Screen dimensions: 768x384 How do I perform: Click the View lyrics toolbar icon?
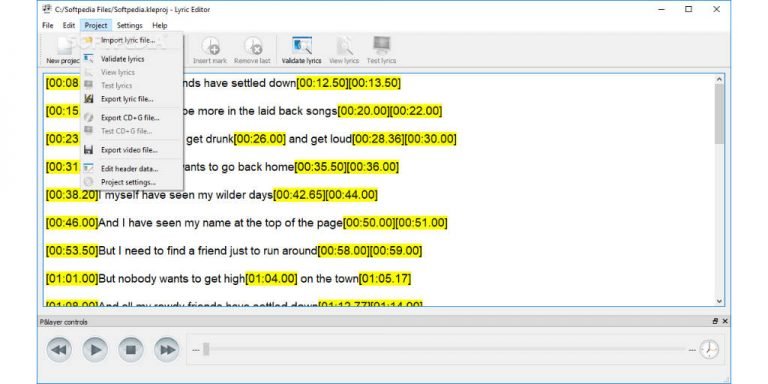(x=344, y=46)
